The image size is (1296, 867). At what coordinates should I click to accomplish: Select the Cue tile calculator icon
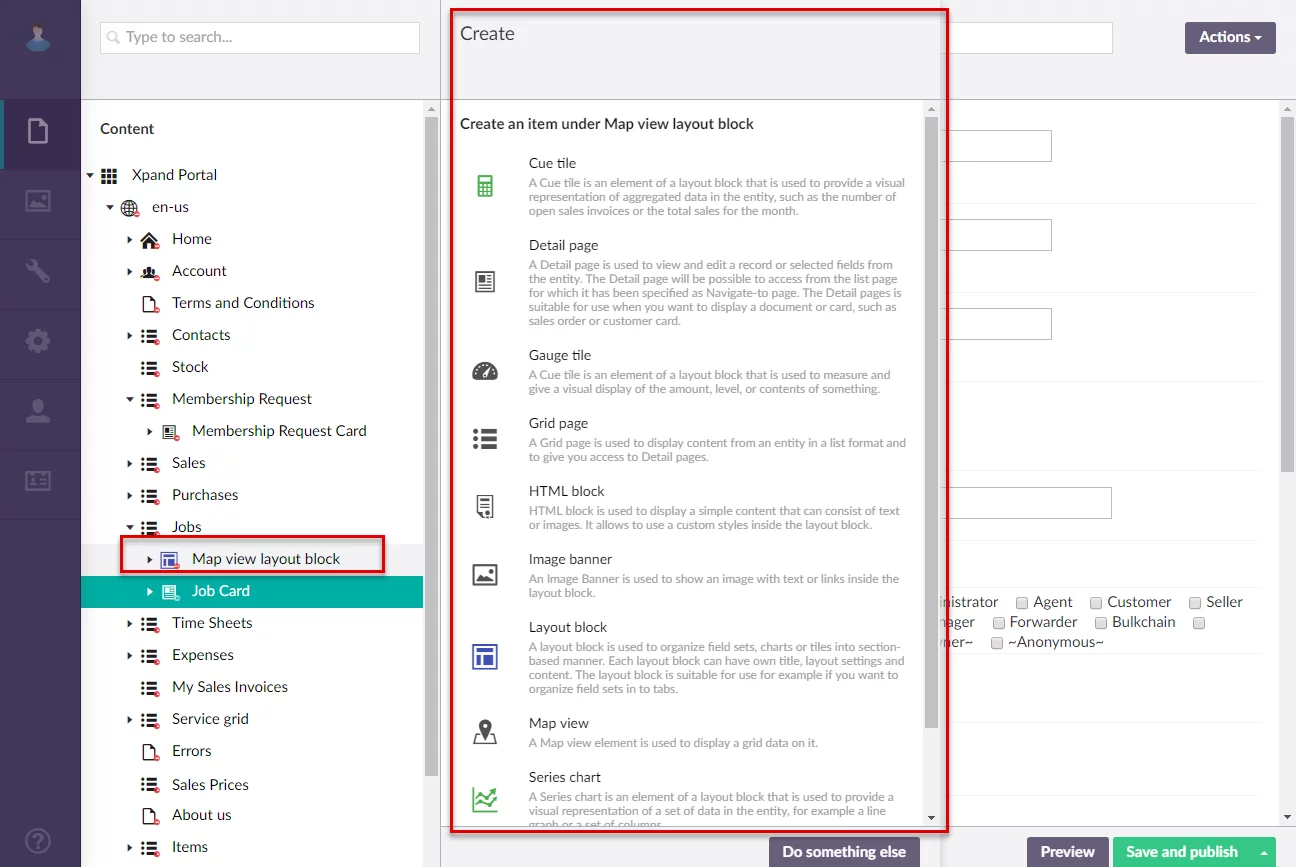coord(485,186)
